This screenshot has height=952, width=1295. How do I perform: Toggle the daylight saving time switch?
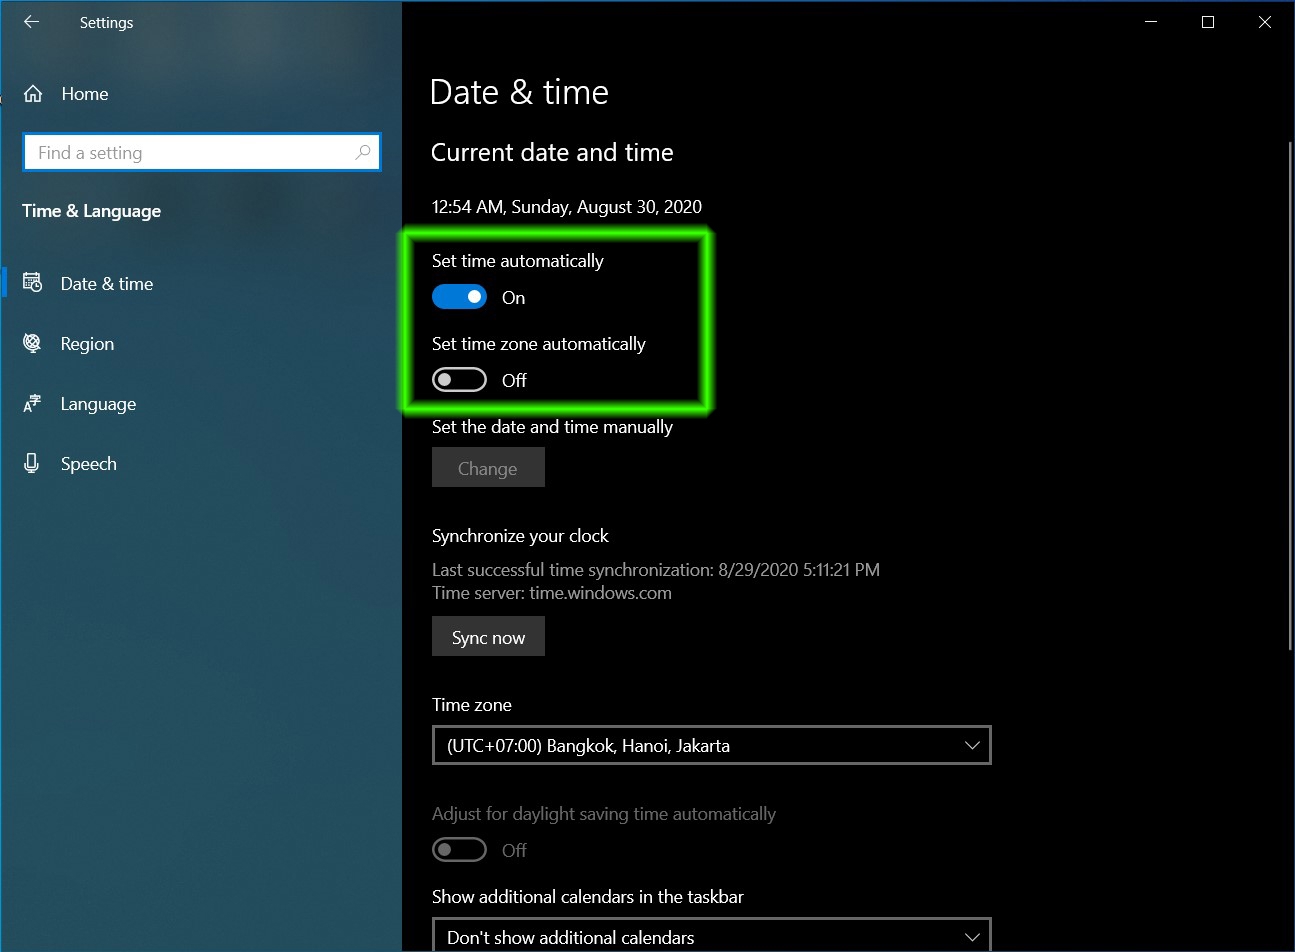pyautogui.click(x=459, y=850)
